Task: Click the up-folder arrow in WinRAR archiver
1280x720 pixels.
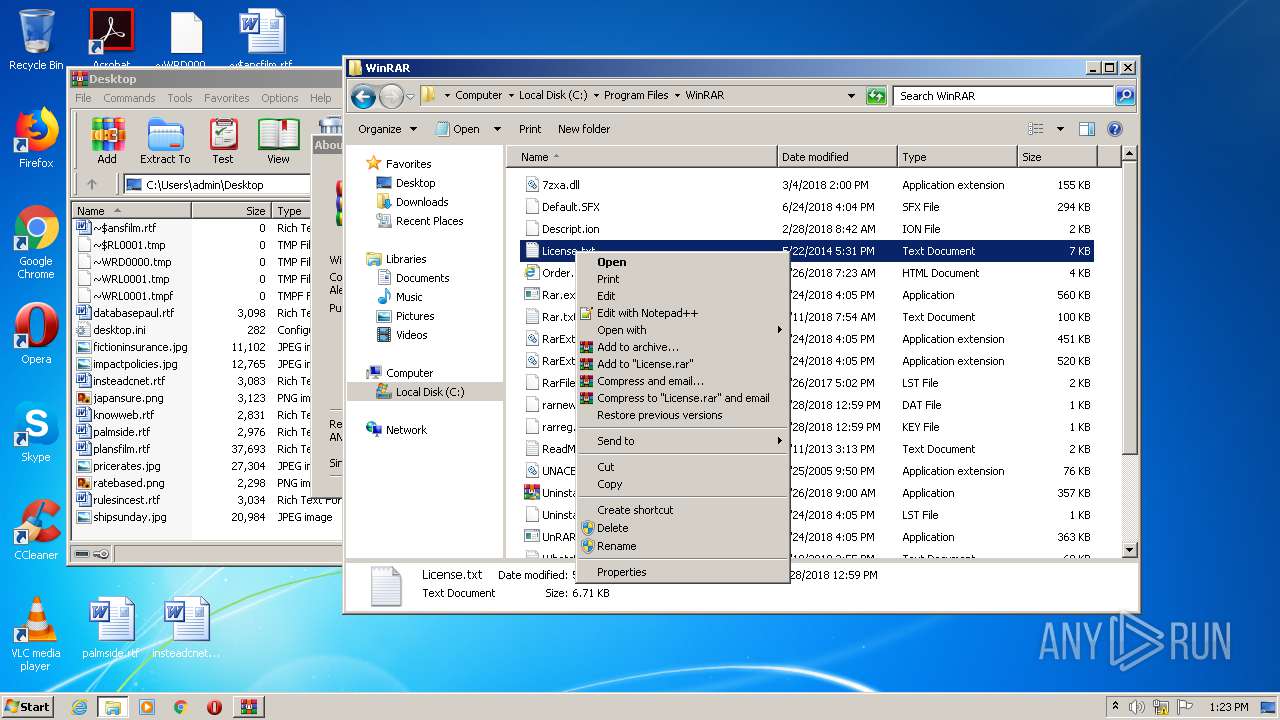Action: coord(92,184)
